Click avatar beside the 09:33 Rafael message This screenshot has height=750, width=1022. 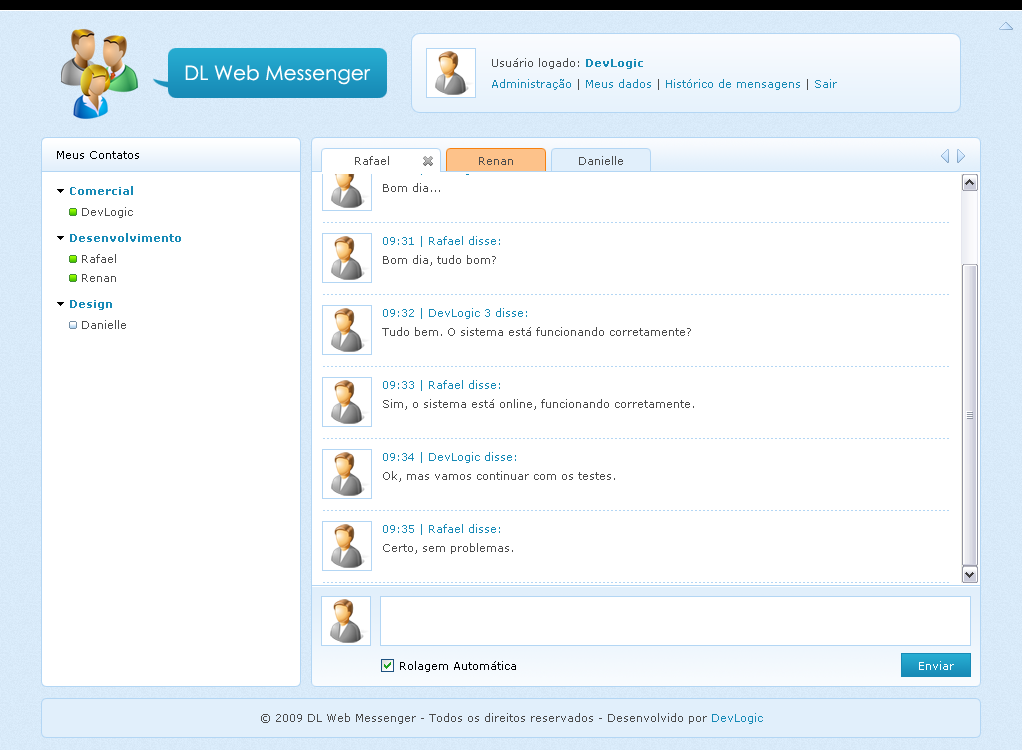(347, 402)
